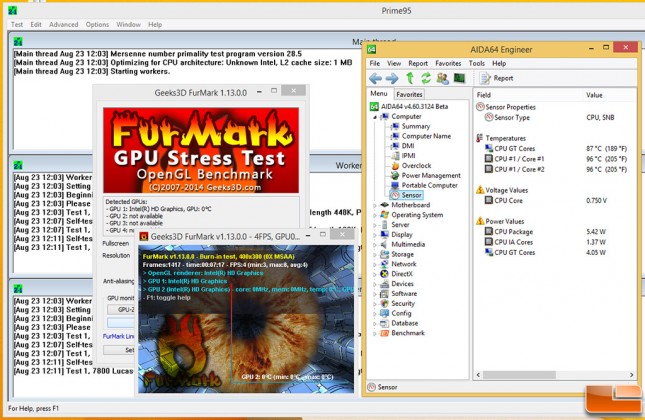Expand the Storage tree node
Viewport: 645px width, 420px height.
pyautogui.click(x=375, y=255)
